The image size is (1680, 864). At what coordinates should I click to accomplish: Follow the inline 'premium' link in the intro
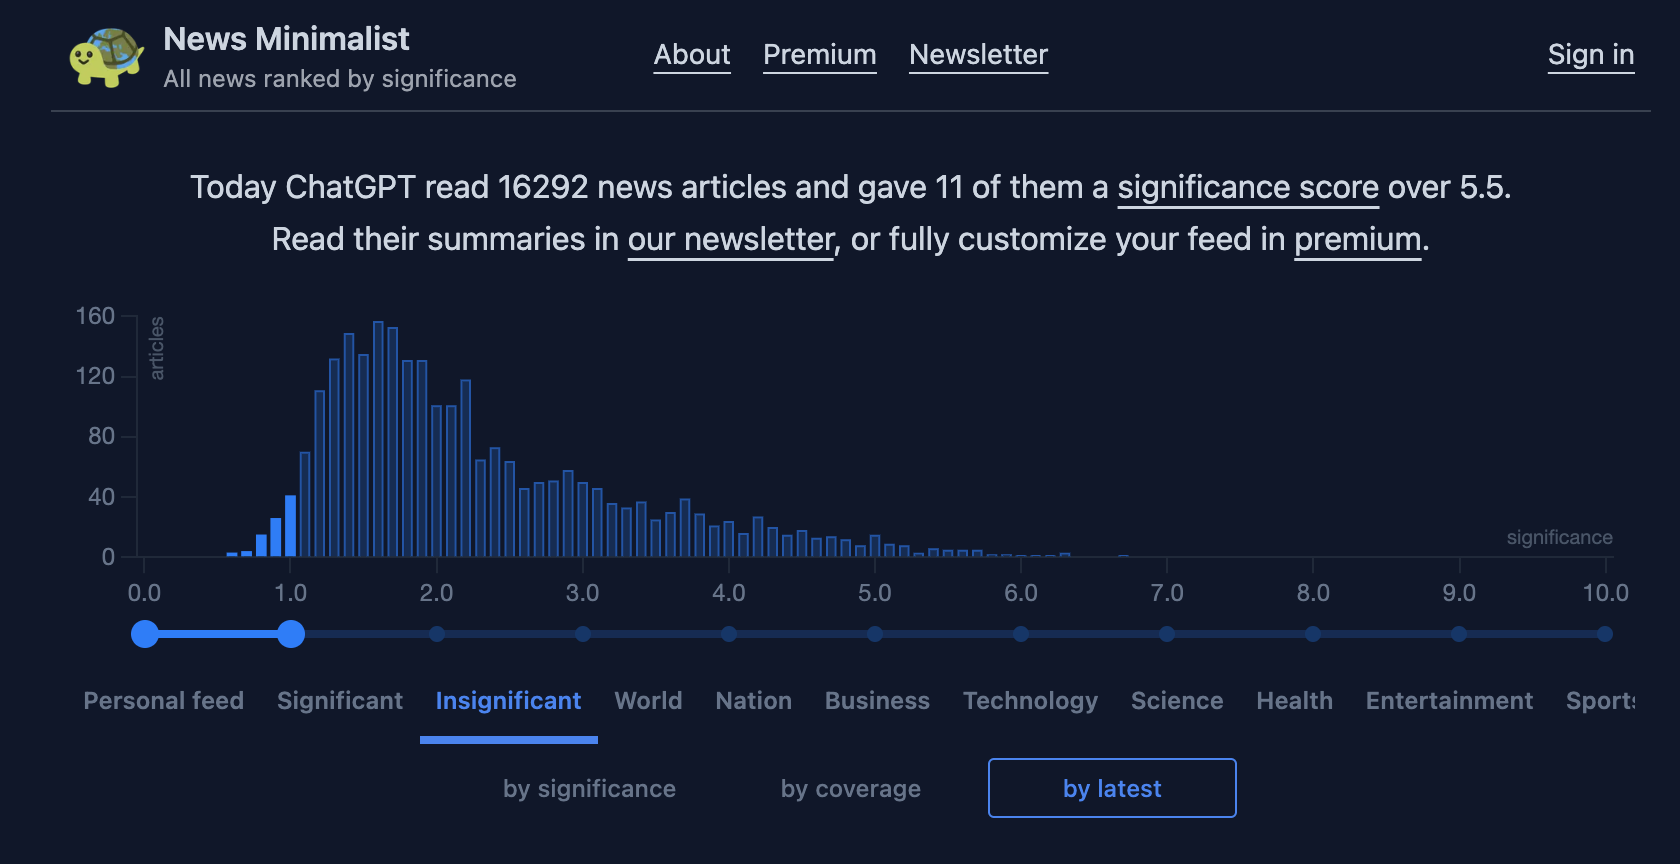coord(1357,240)
